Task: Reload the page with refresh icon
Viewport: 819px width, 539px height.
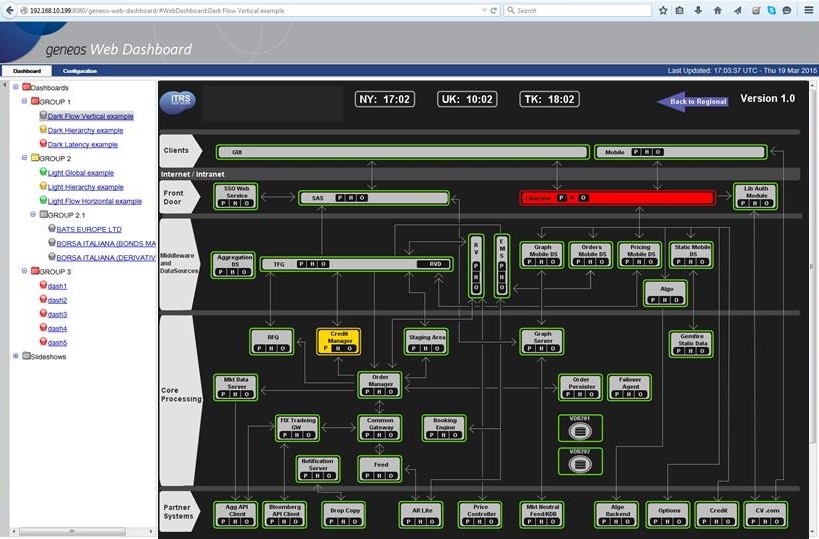Action: [x=495, y=10]
